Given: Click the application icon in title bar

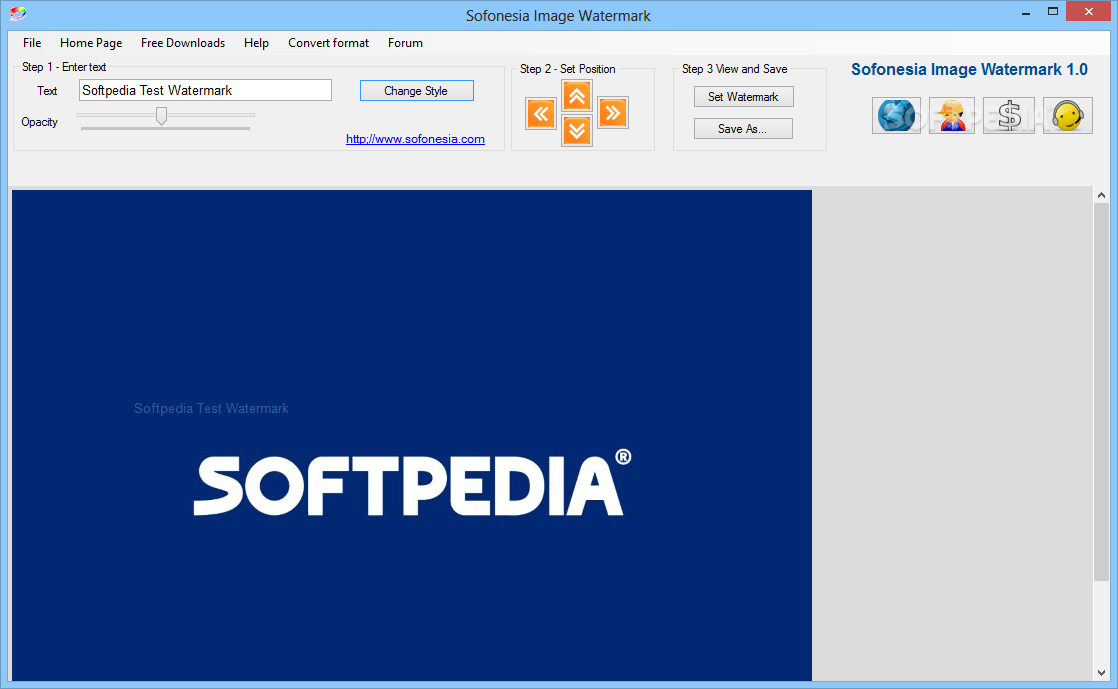Looking at the screenshot, I should [18, 14].
